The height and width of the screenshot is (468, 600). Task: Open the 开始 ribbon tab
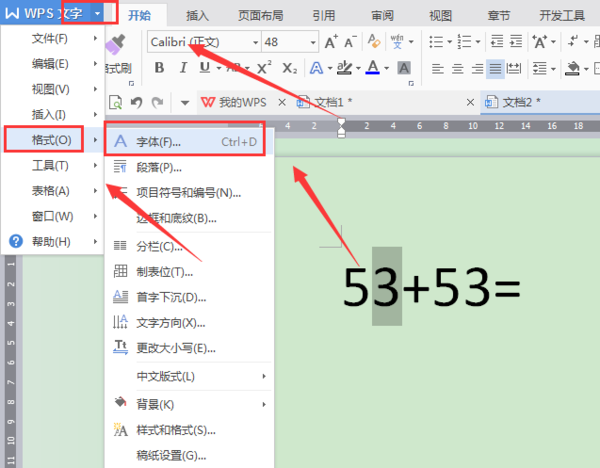(140, 15)
